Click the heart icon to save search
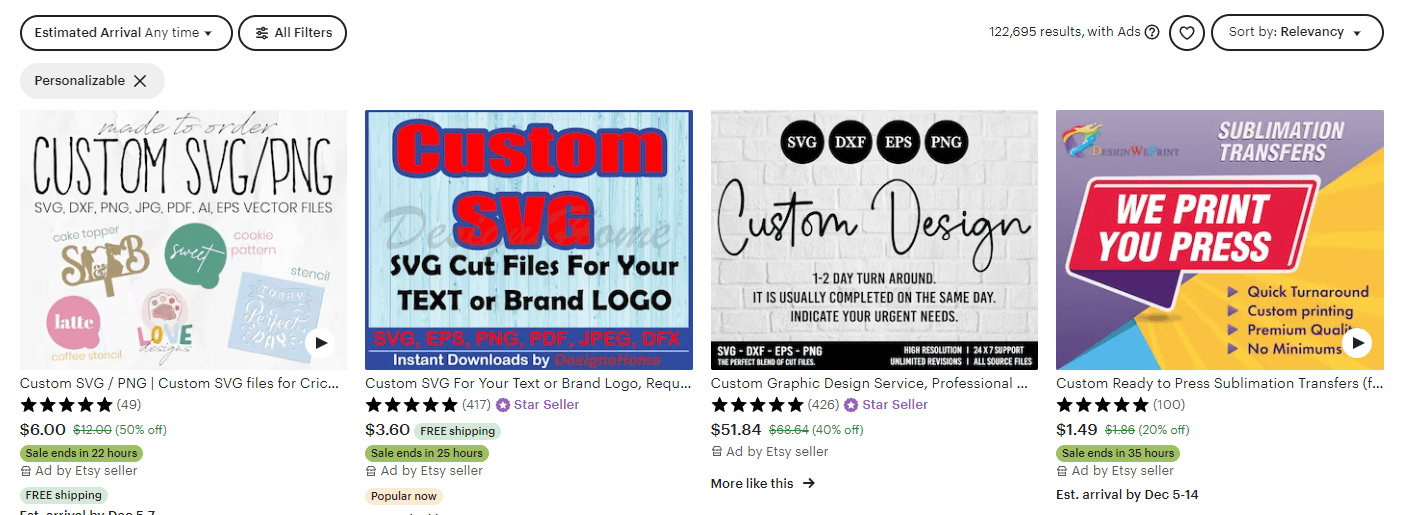 point(1187,33)
